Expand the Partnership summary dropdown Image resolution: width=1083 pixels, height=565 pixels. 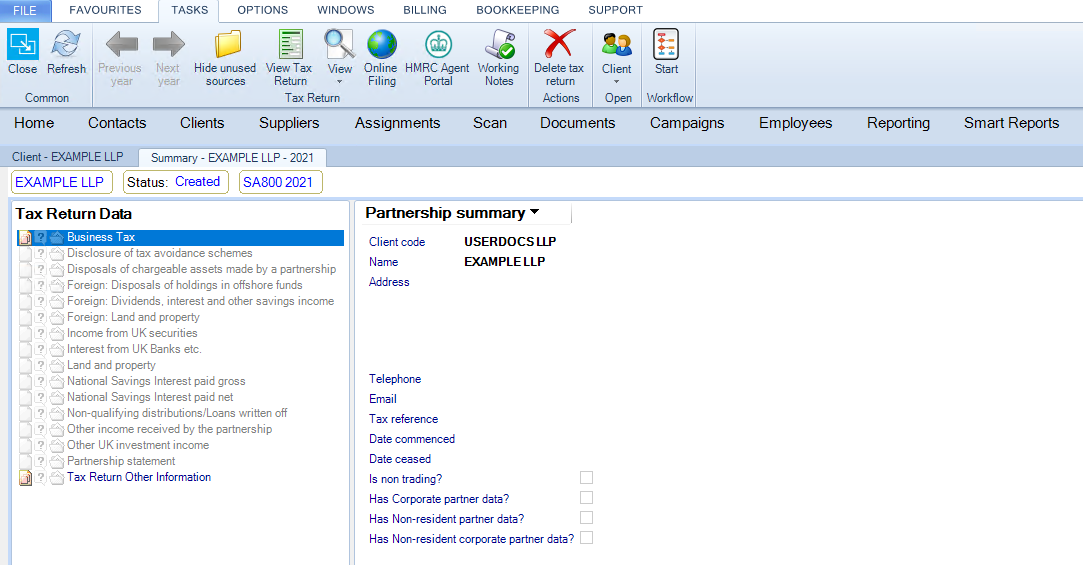click(x=535, y=213)
